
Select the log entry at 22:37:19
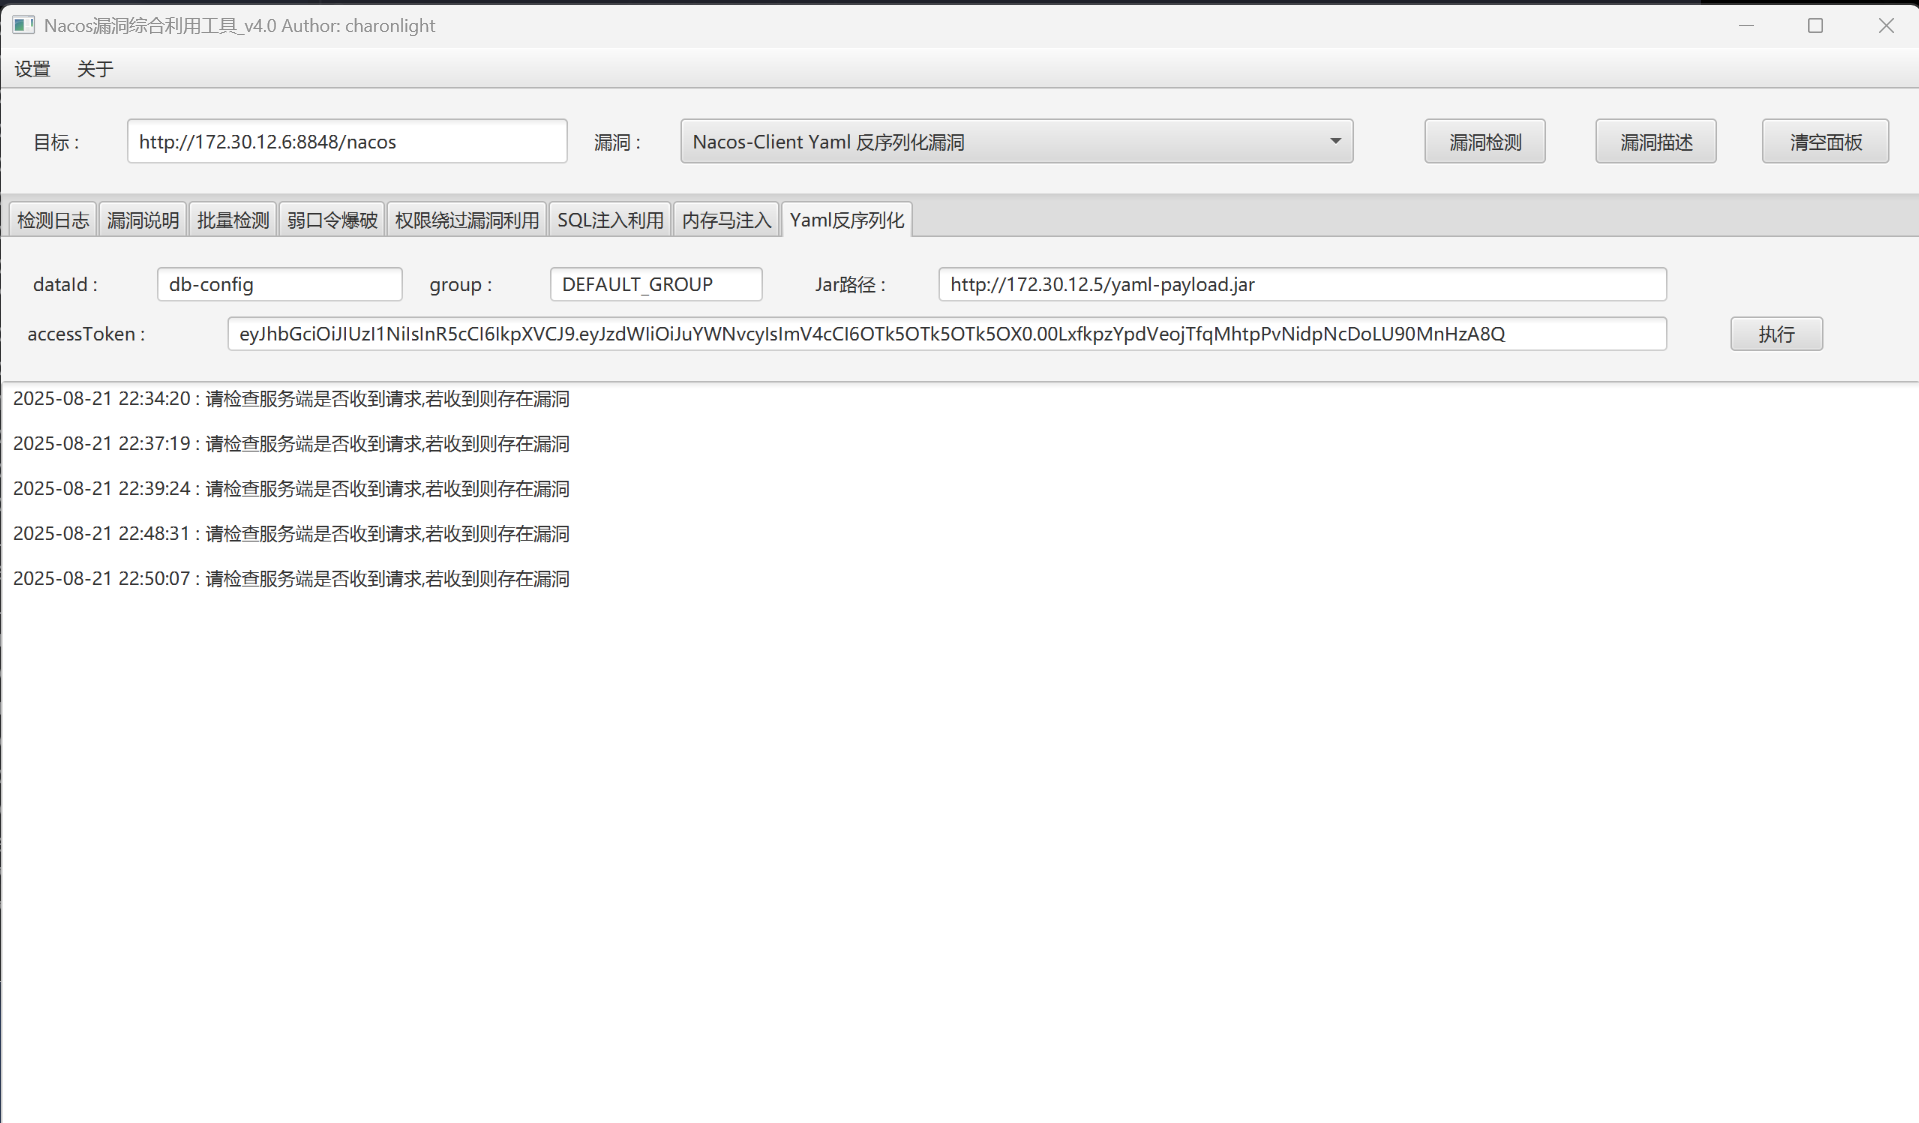point(291,444)
